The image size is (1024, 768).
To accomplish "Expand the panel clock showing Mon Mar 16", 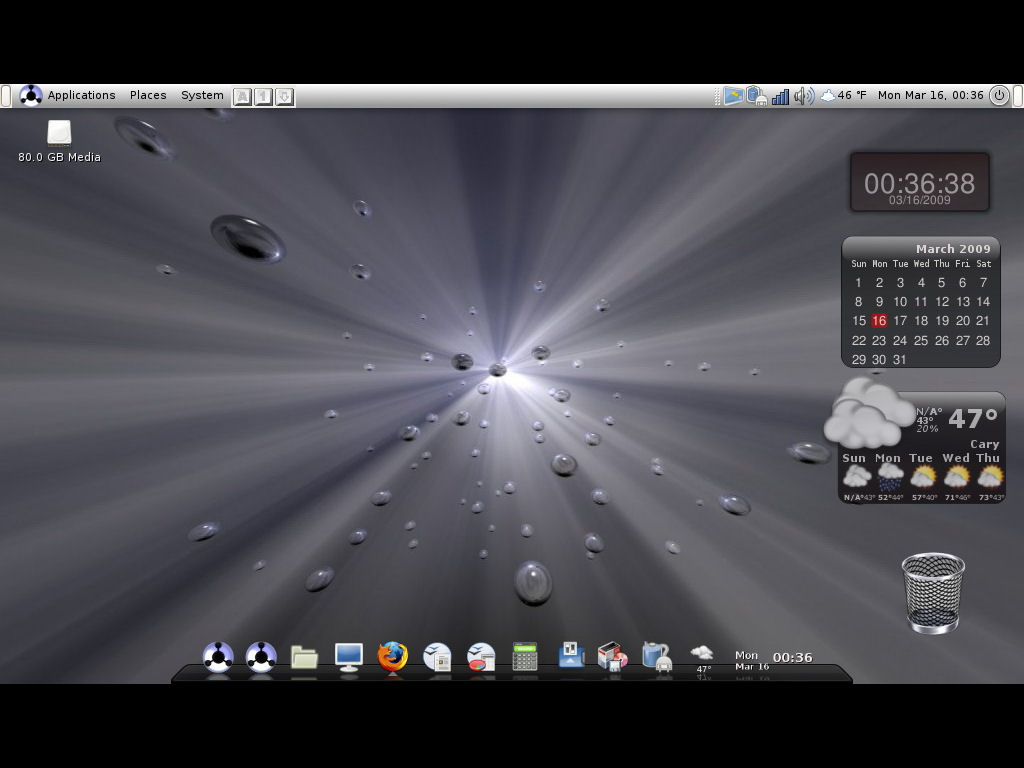I will (x=930, y=96).
